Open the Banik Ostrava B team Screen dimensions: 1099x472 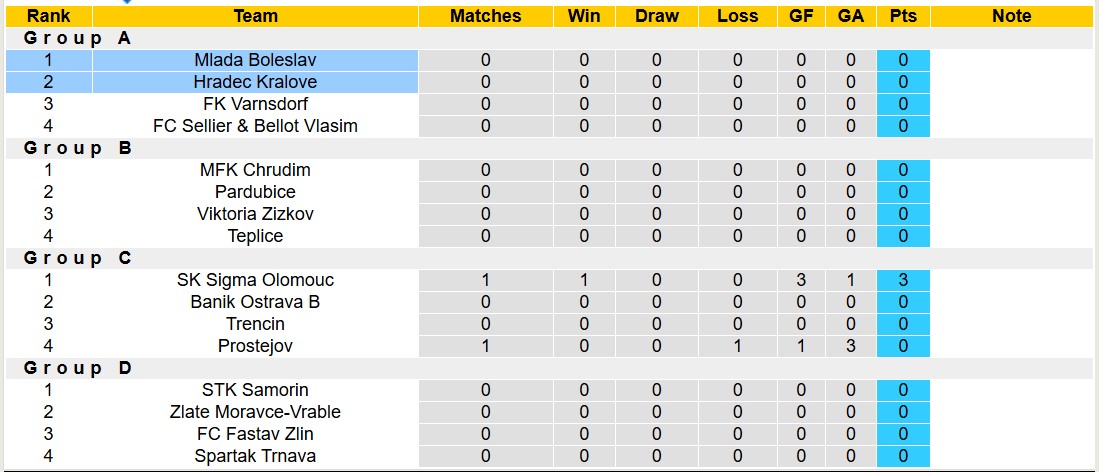point(255,302)
